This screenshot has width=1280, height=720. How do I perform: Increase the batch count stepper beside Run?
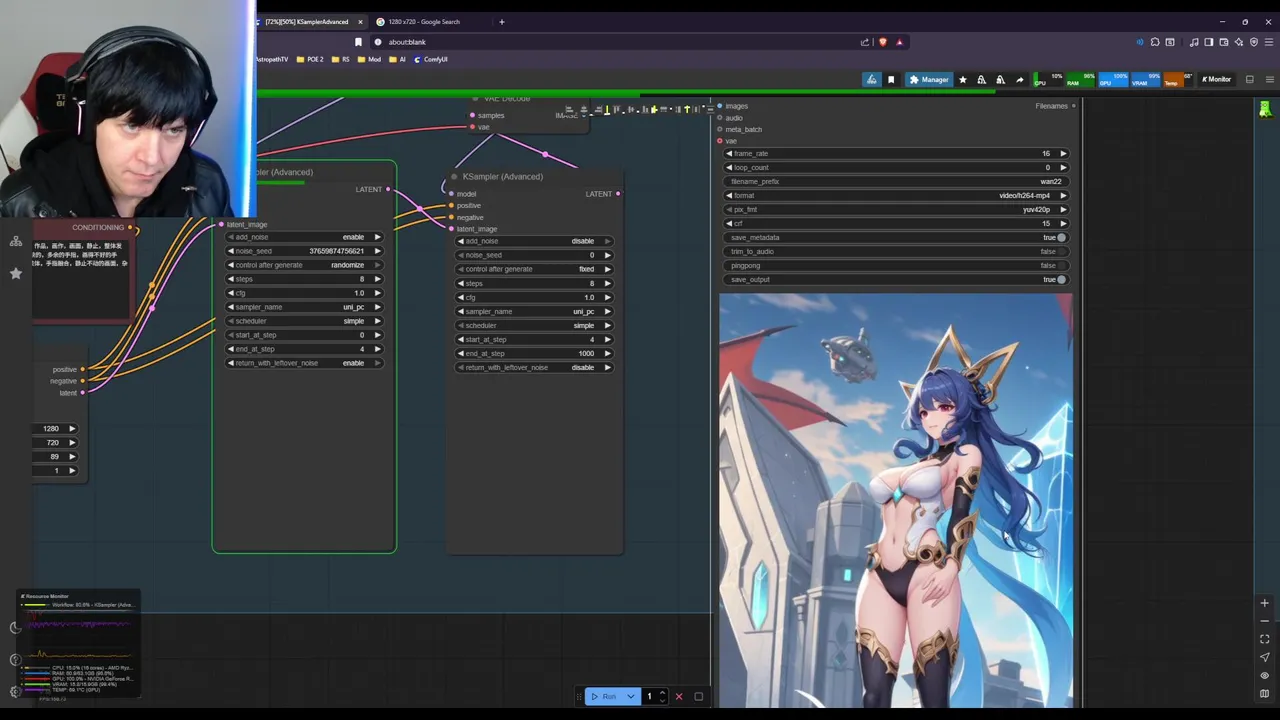tap(662, 693)
